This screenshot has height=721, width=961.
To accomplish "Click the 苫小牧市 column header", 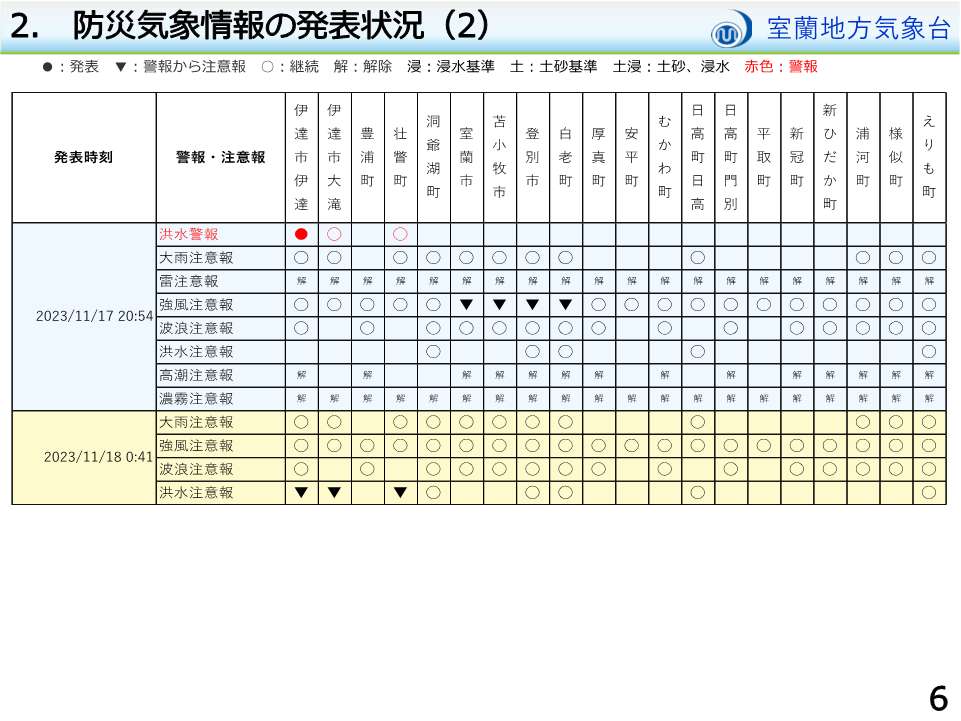I will click(499, 157).
